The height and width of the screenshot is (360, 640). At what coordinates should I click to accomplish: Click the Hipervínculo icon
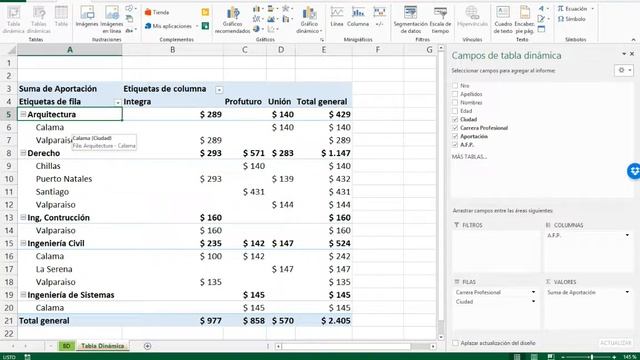pos(472,17)
